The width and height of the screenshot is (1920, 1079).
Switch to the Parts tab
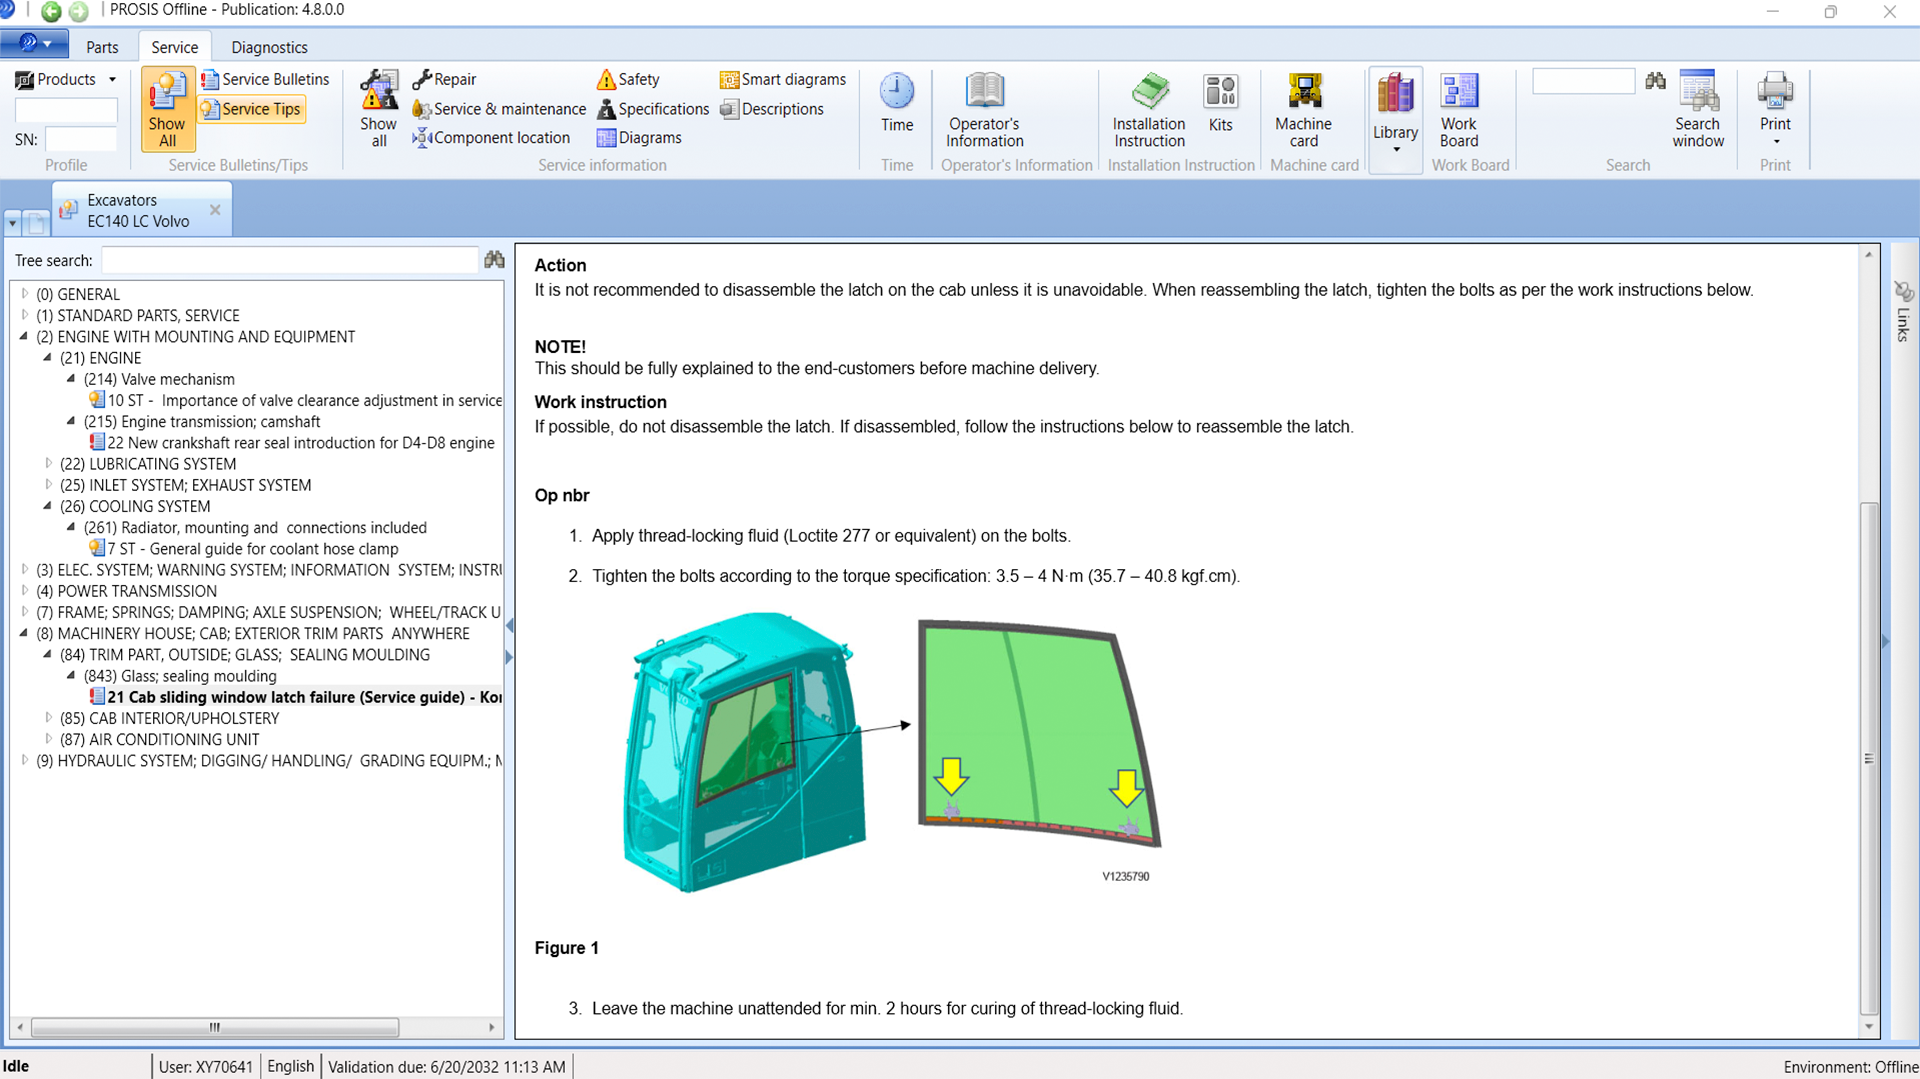click(x=102, y=47)
